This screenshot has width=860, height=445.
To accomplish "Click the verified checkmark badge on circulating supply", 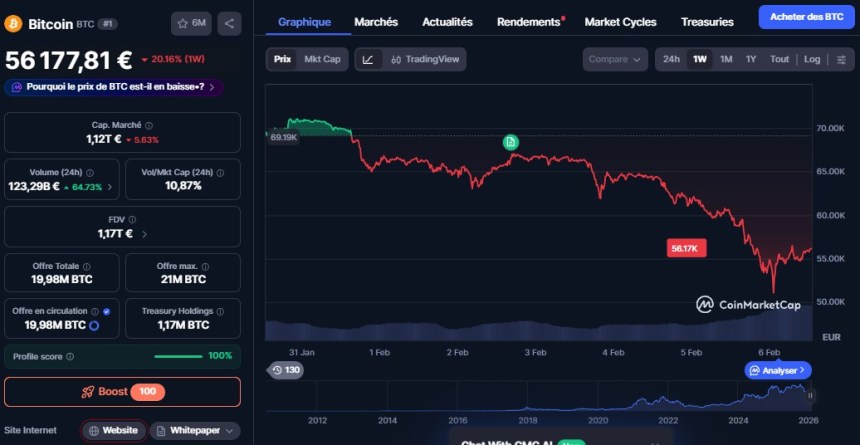I will pos(106,311).
